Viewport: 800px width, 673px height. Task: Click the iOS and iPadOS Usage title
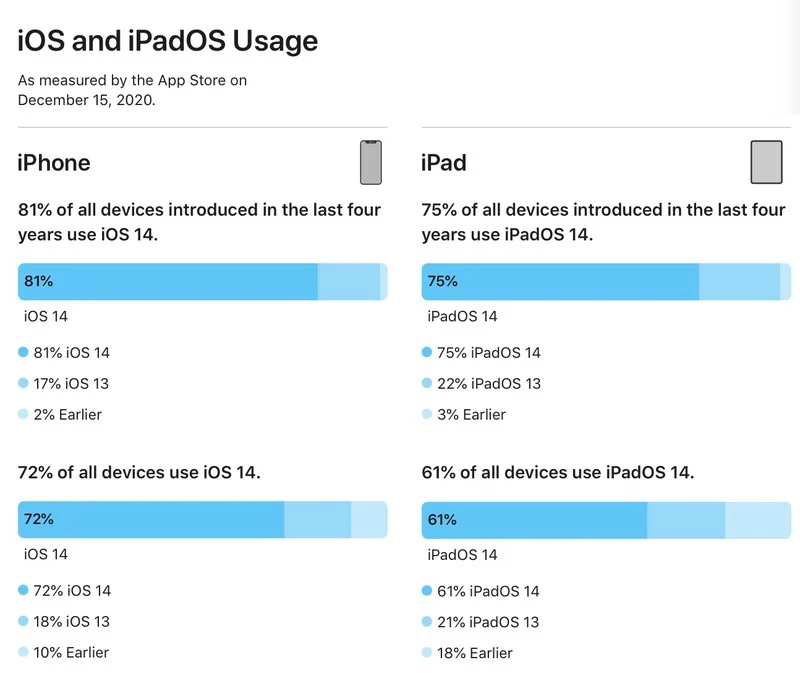(x=168, y=41)
